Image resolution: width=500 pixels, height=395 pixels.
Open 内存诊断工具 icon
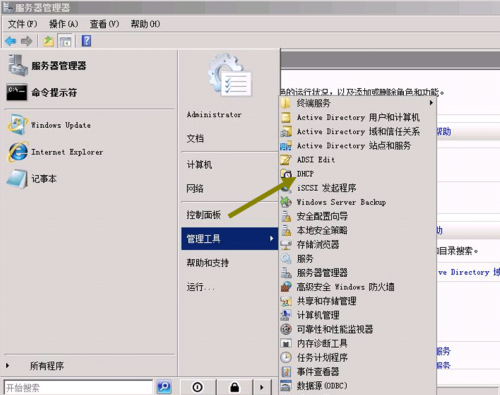point(286,343)
